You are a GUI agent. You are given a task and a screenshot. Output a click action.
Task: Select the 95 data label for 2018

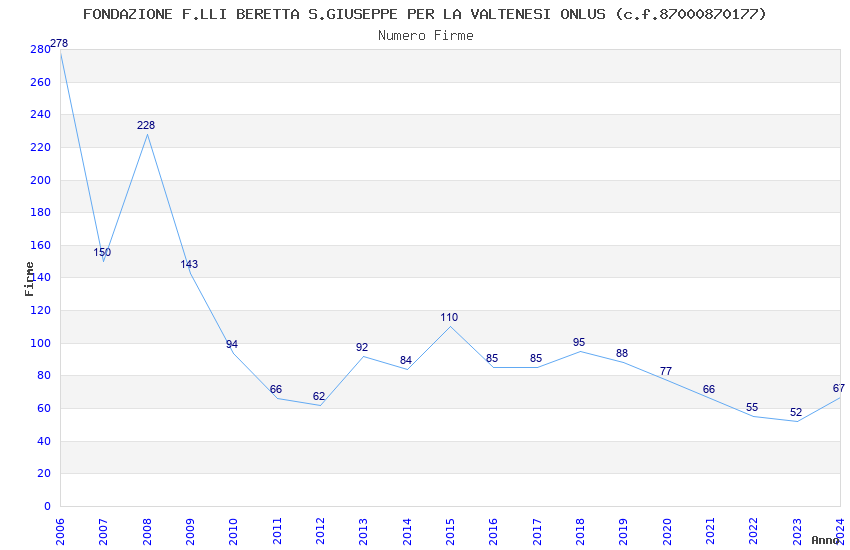[579, 342]
